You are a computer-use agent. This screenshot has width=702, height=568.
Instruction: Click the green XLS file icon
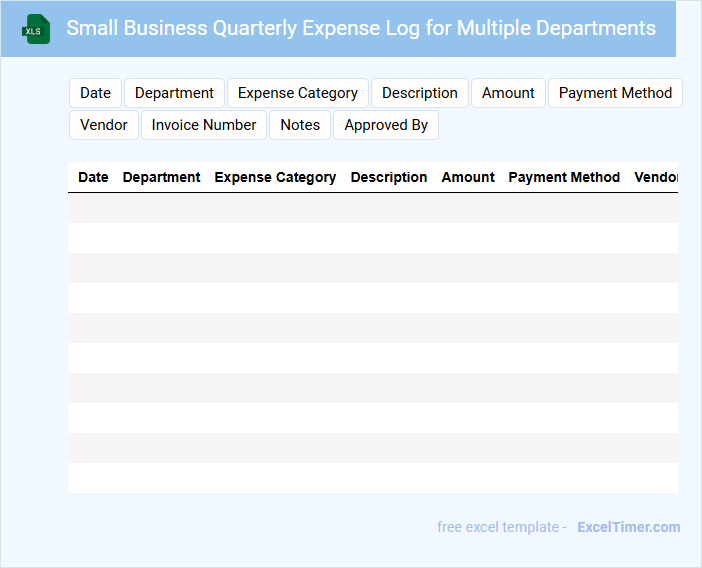point(36,29)
